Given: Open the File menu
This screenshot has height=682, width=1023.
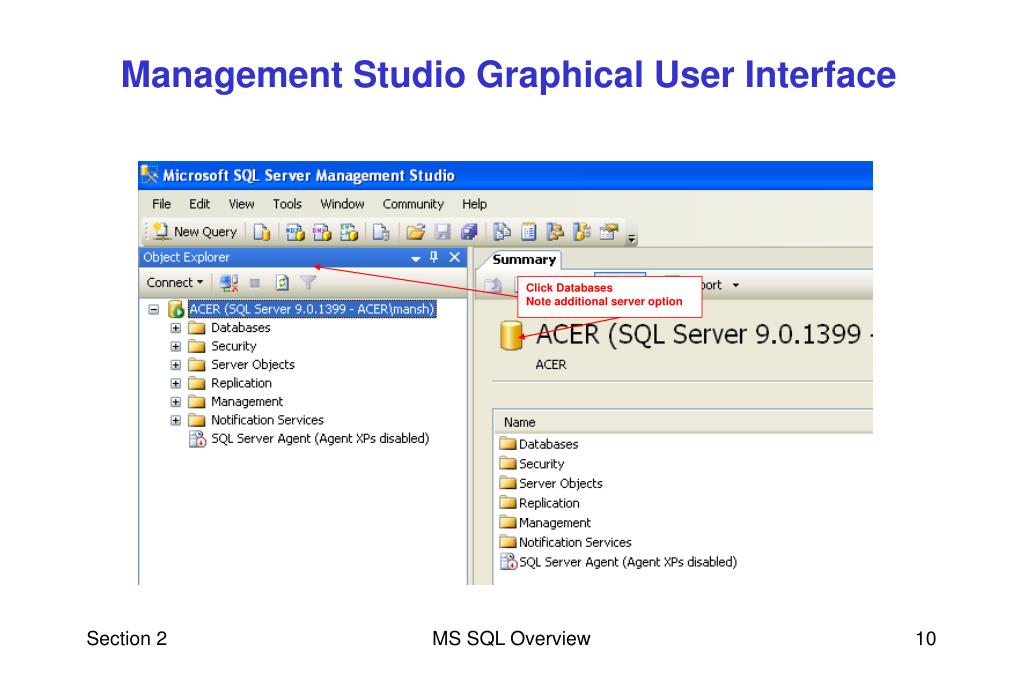Looking at the screenshot, I should click(x=161, y=204).
